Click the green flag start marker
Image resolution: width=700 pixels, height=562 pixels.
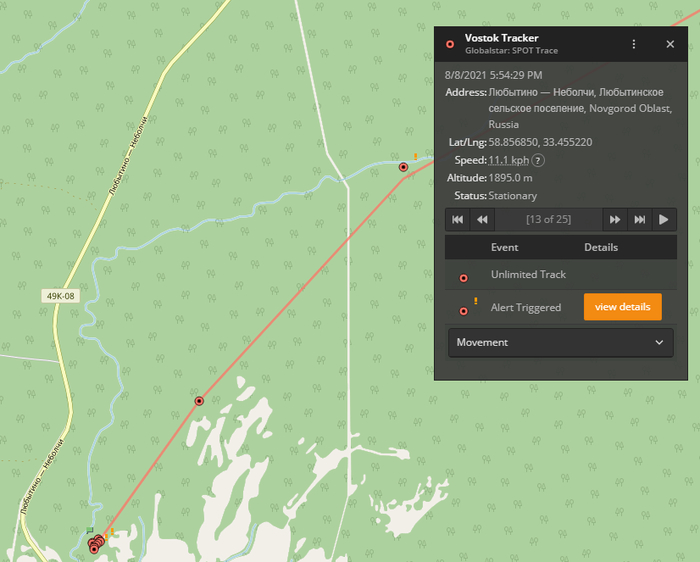pos(89,530)
